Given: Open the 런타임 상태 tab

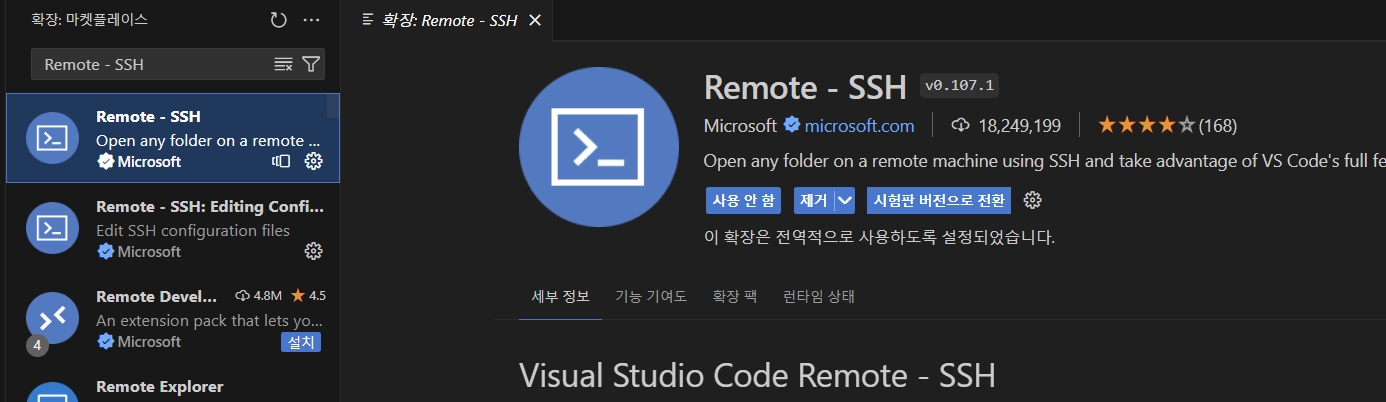Looking at the screenshot, I should (819, 297).
